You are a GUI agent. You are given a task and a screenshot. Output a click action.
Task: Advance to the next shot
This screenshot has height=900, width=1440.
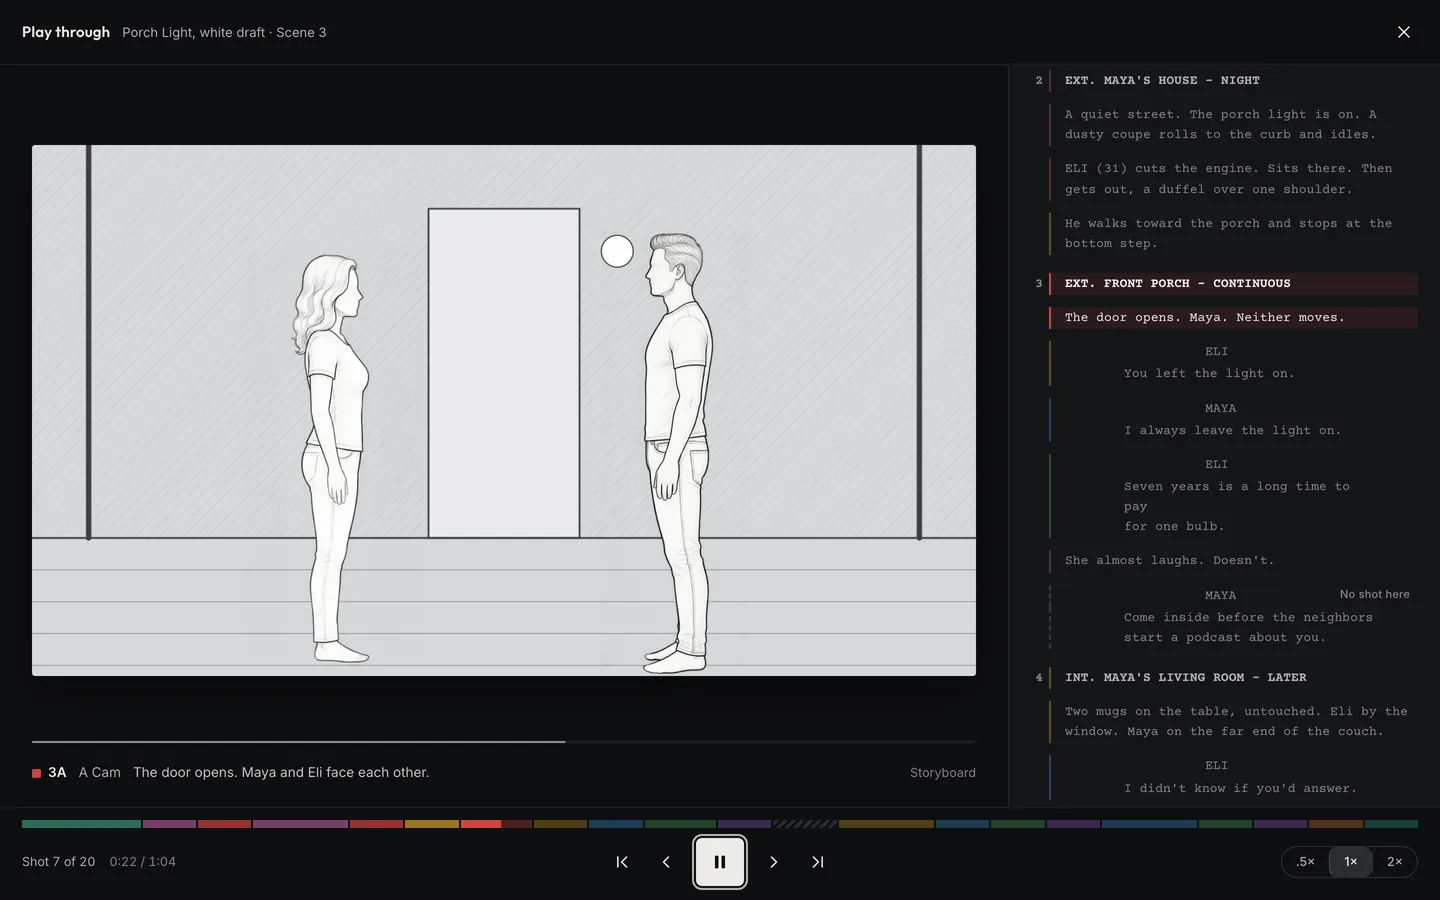click(x=773, y=862)
